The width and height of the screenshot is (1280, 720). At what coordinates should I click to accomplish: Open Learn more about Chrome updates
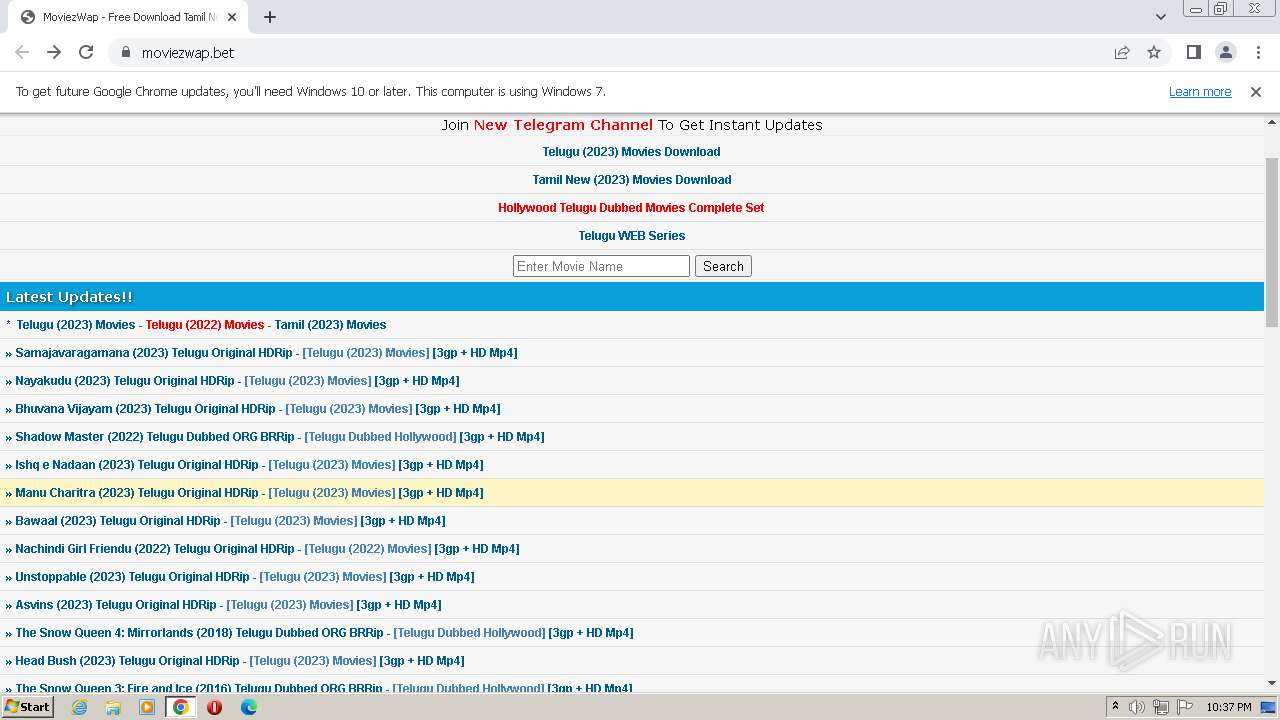pos(1200,91)
